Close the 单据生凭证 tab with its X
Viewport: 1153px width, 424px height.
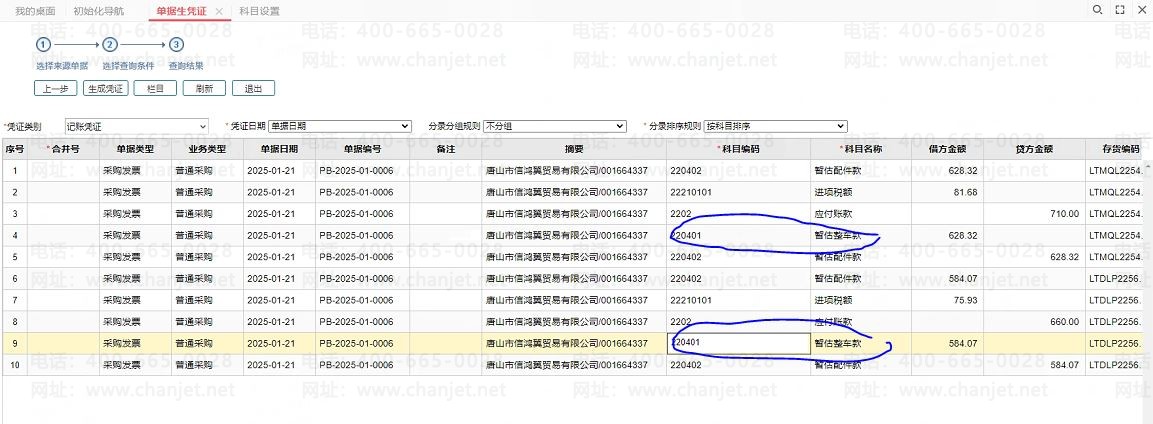pos(219,11)
